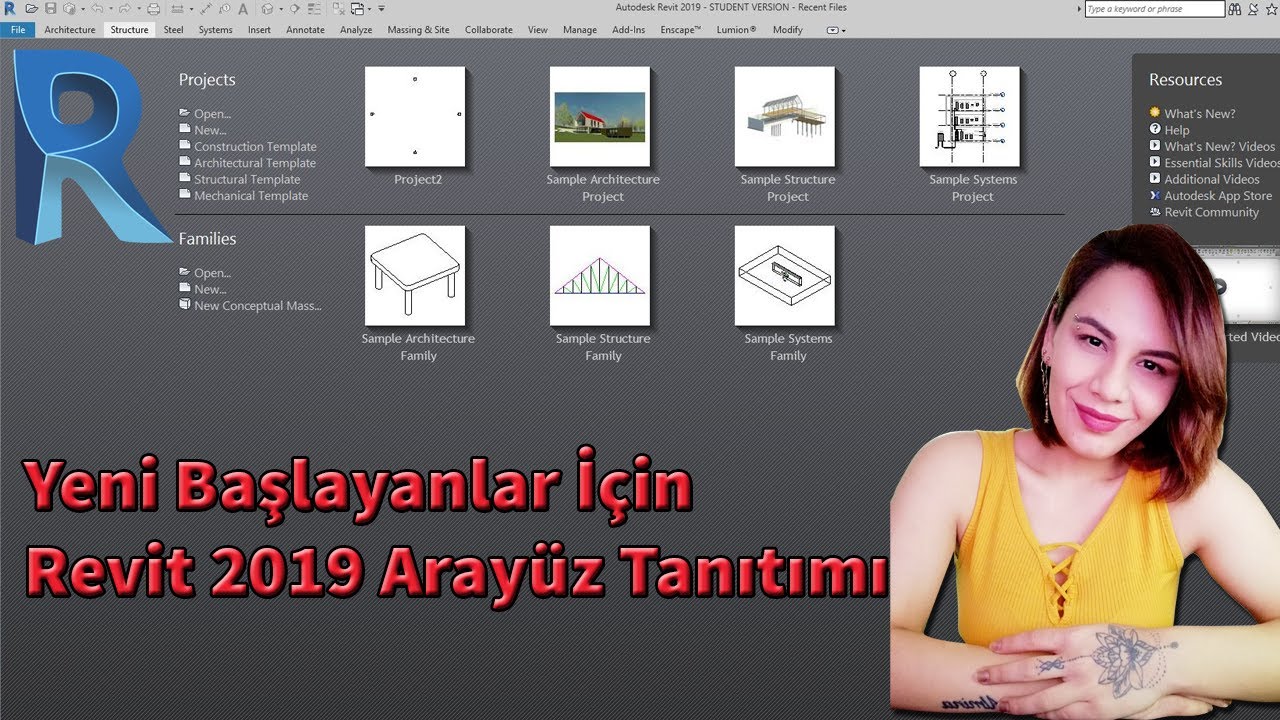Open the Switch Windows dropdown arrow

(370, 8)
